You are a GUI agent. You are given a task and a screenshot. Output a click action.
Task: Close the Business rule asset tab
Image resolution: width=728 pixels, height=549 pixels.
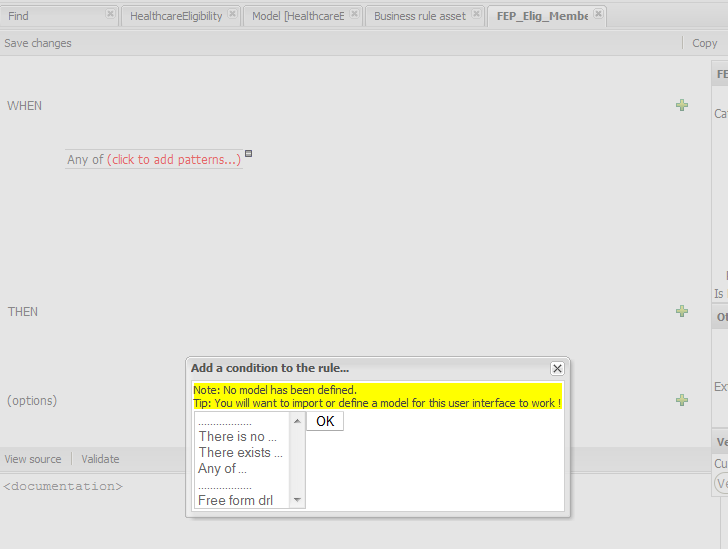[x=476, y=14]
